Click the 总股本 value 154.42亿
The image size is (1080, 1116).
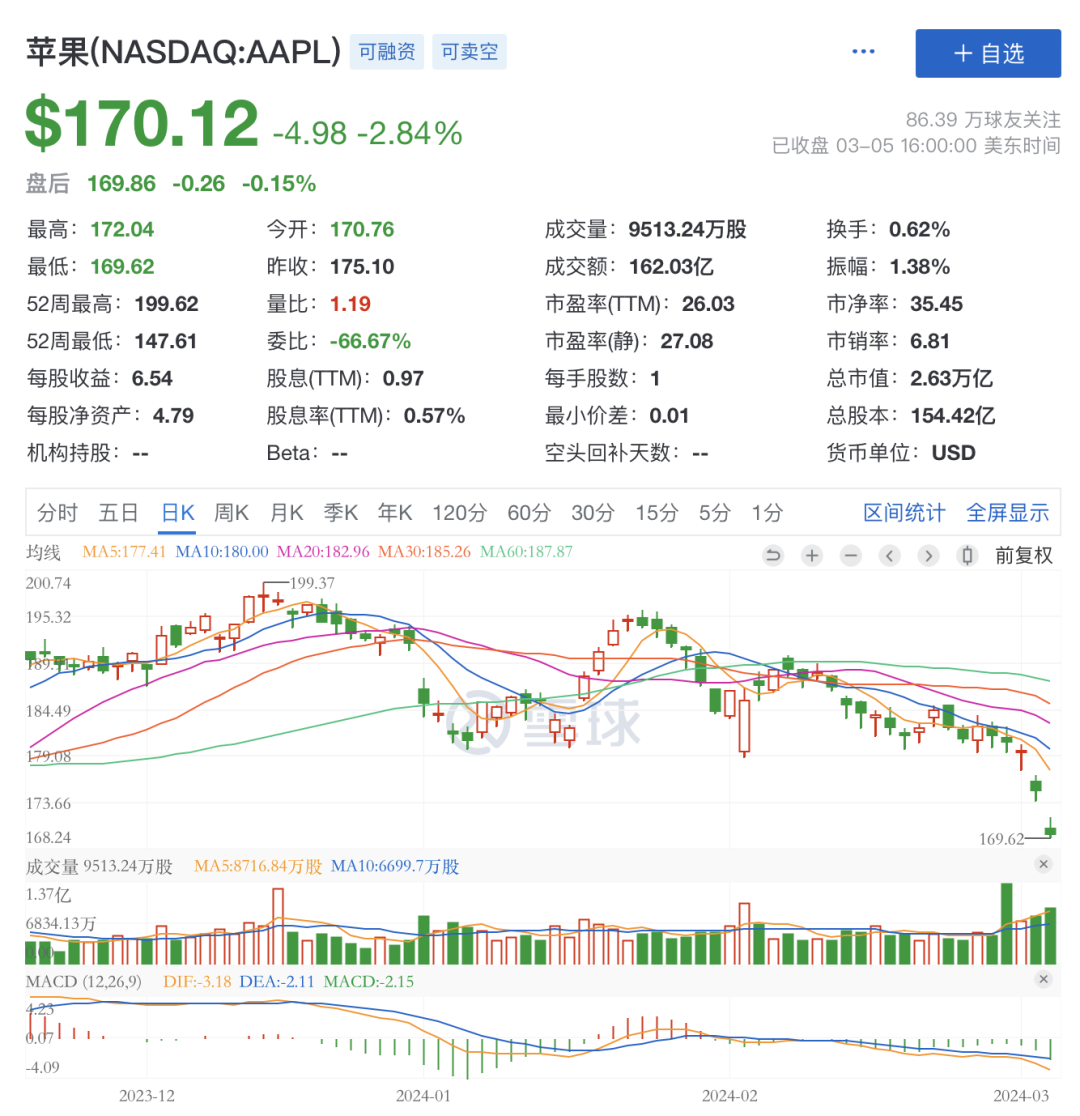pos(953,416)
